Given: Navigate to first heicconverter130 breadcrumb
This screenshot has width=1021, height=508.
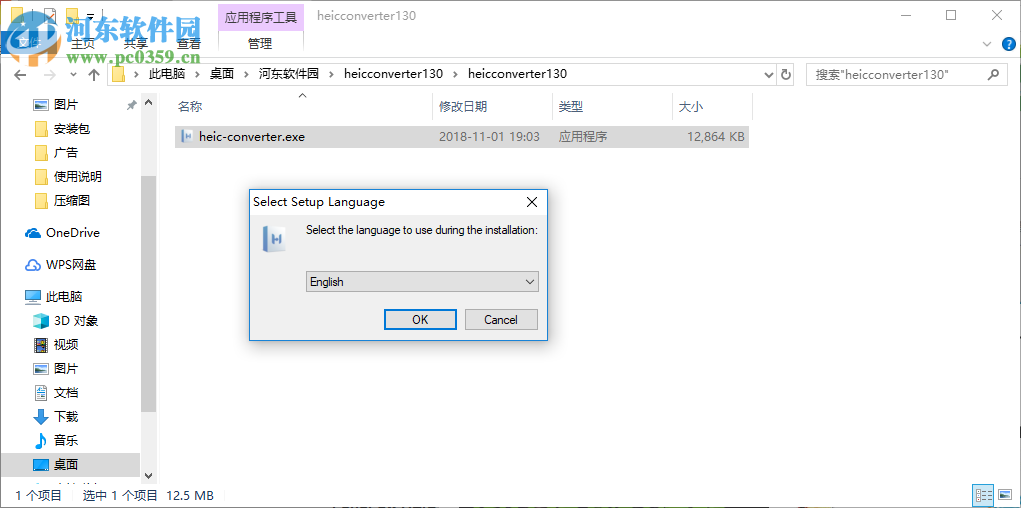Looking at the screenshot, I should point(393,74).
